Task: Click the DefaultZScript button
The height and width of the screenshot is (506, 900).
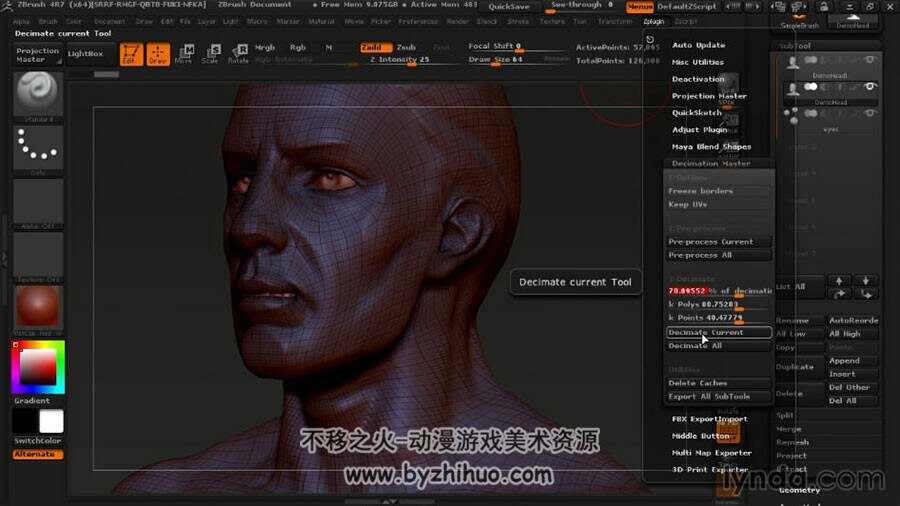Action: point(687,6)
